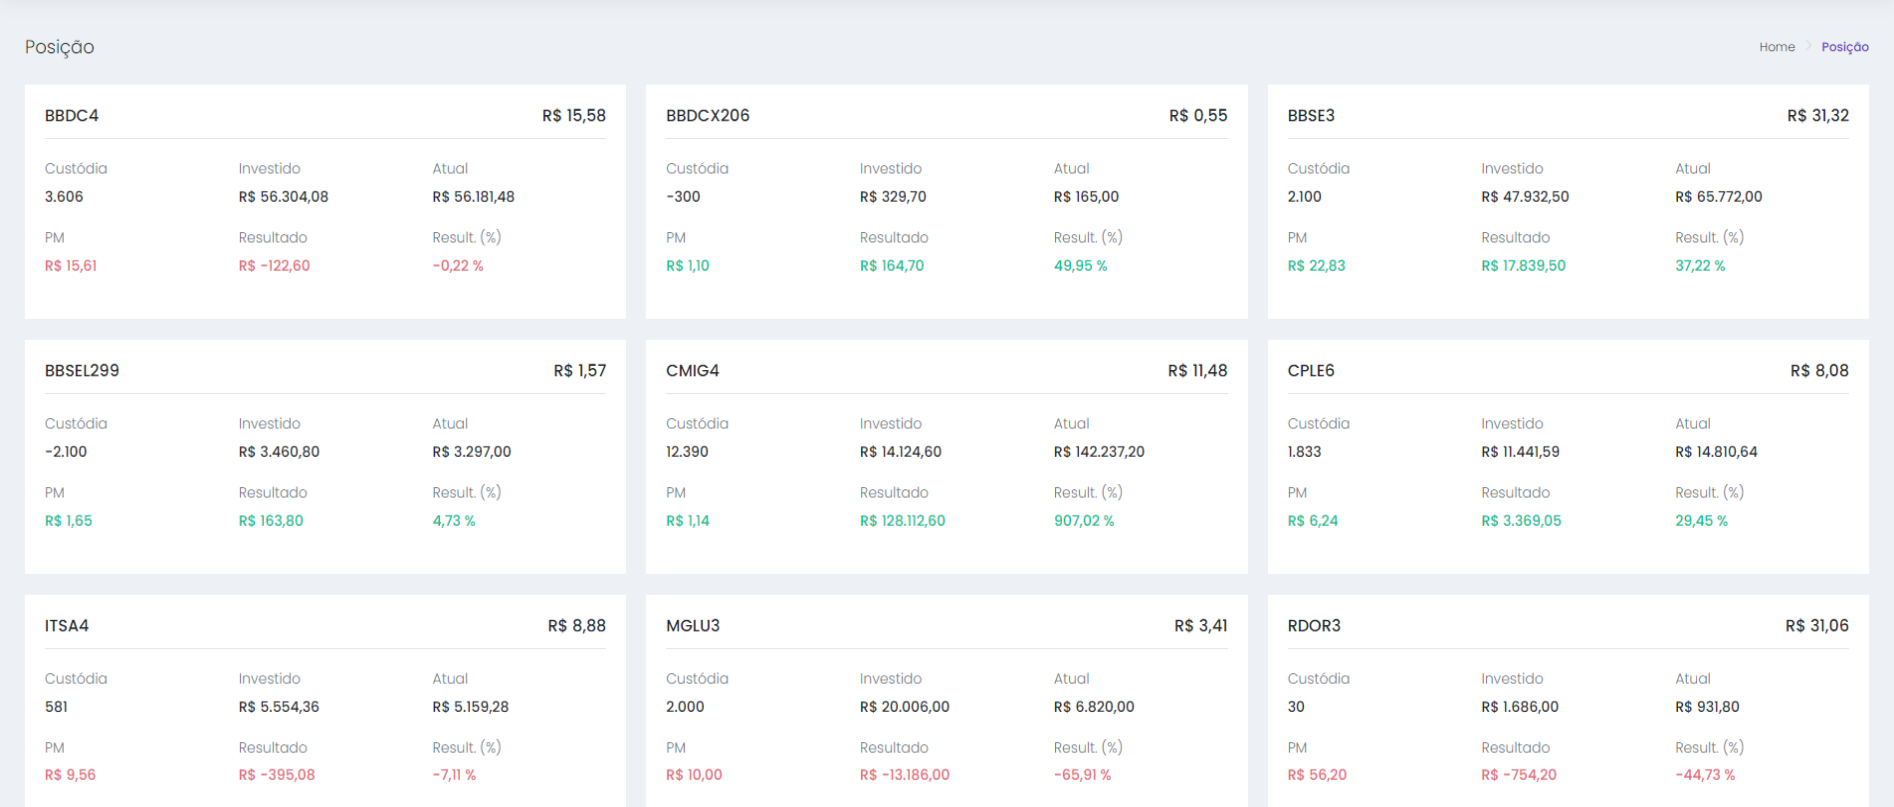Click BBSEL299 current value R$ 3.297,00
Viewport: 1894px width, 807px height.
[x=472, y=452]
